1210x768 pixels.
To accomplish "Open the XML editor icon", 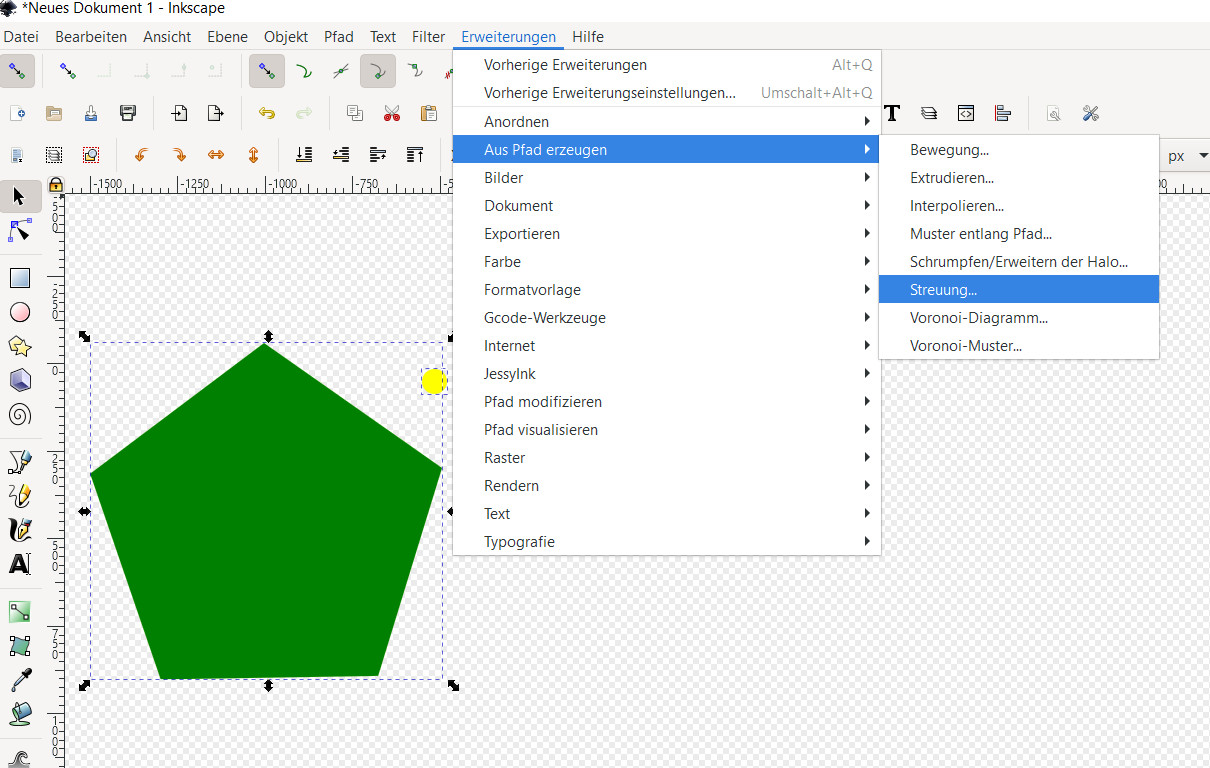I will 965,113.
